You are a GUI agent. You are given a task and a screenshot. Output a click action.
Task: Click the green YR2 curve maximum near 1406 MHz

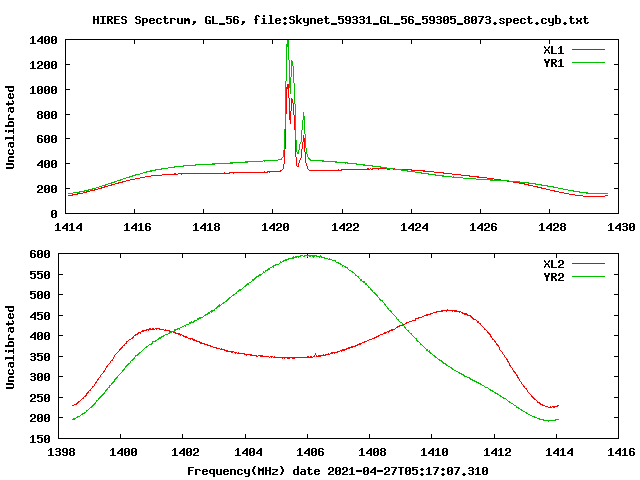(x=309, y=256)
